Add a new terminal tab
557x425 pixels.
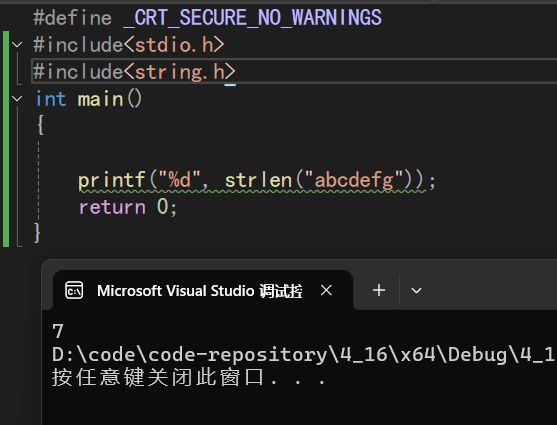379,290
